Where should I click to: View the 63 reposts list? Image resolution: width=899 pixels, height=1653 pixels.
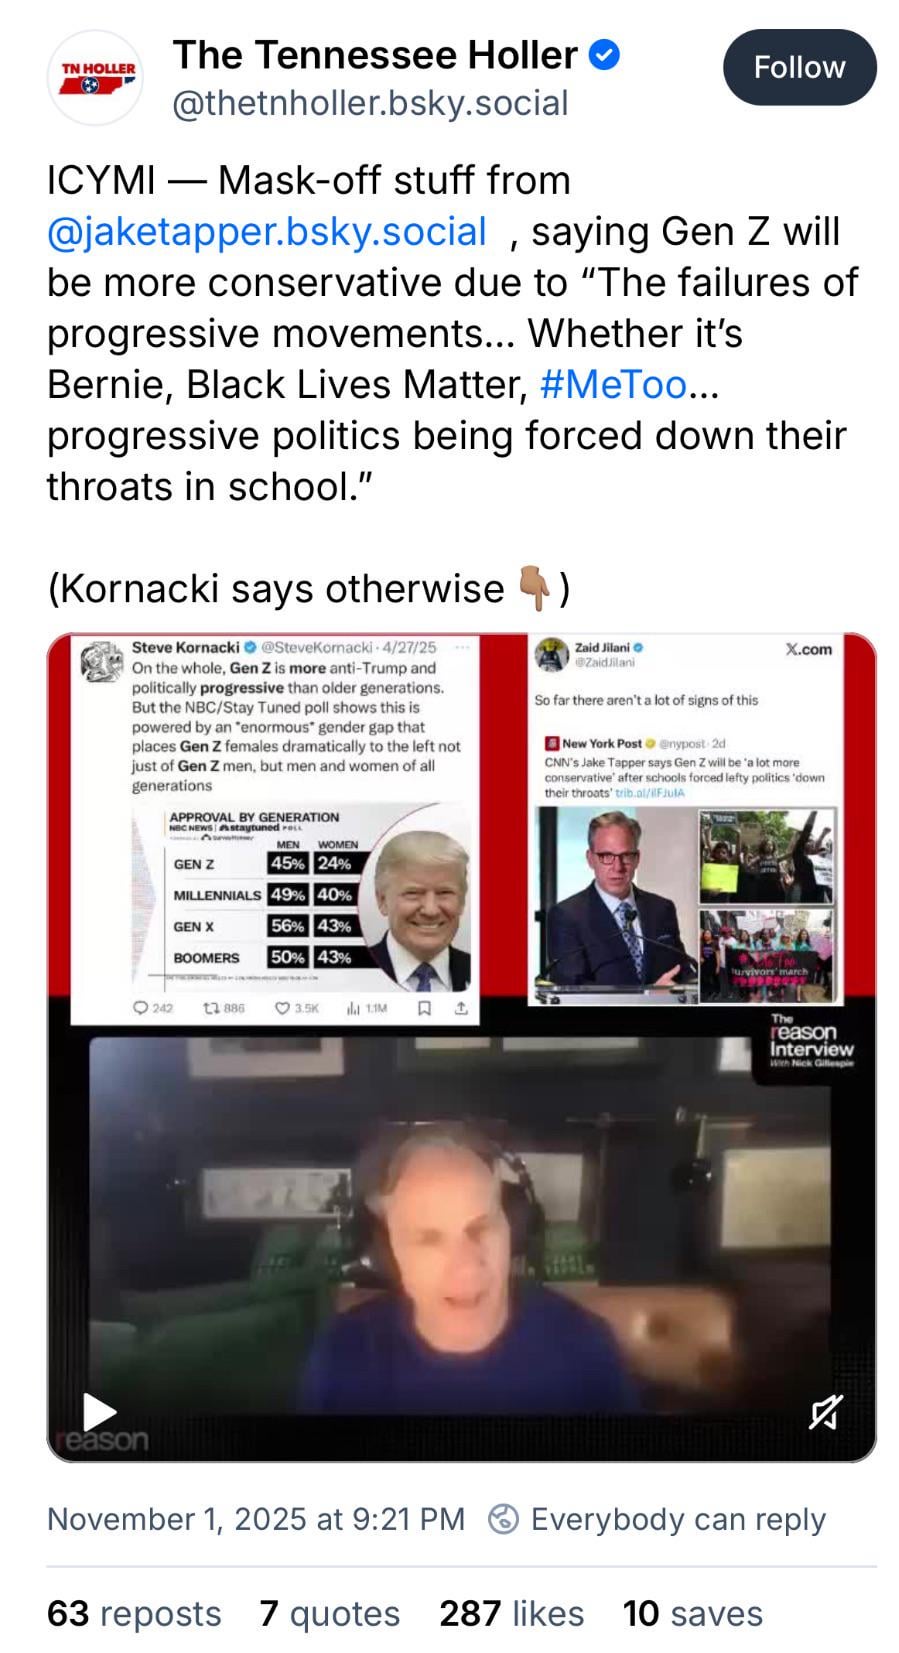point(134,1613)
